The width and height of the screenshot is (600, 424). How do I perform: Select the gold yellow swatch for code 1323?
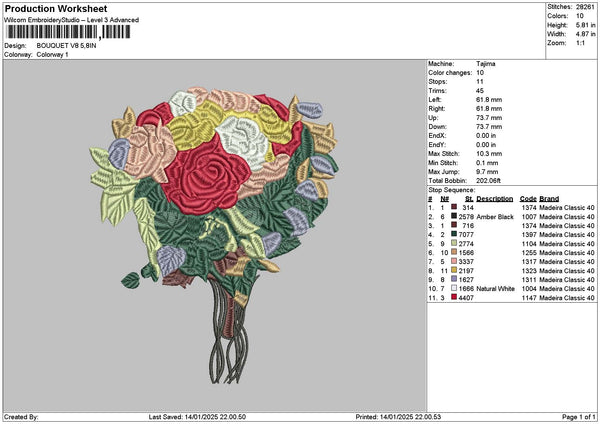click(x=454, y=270)
